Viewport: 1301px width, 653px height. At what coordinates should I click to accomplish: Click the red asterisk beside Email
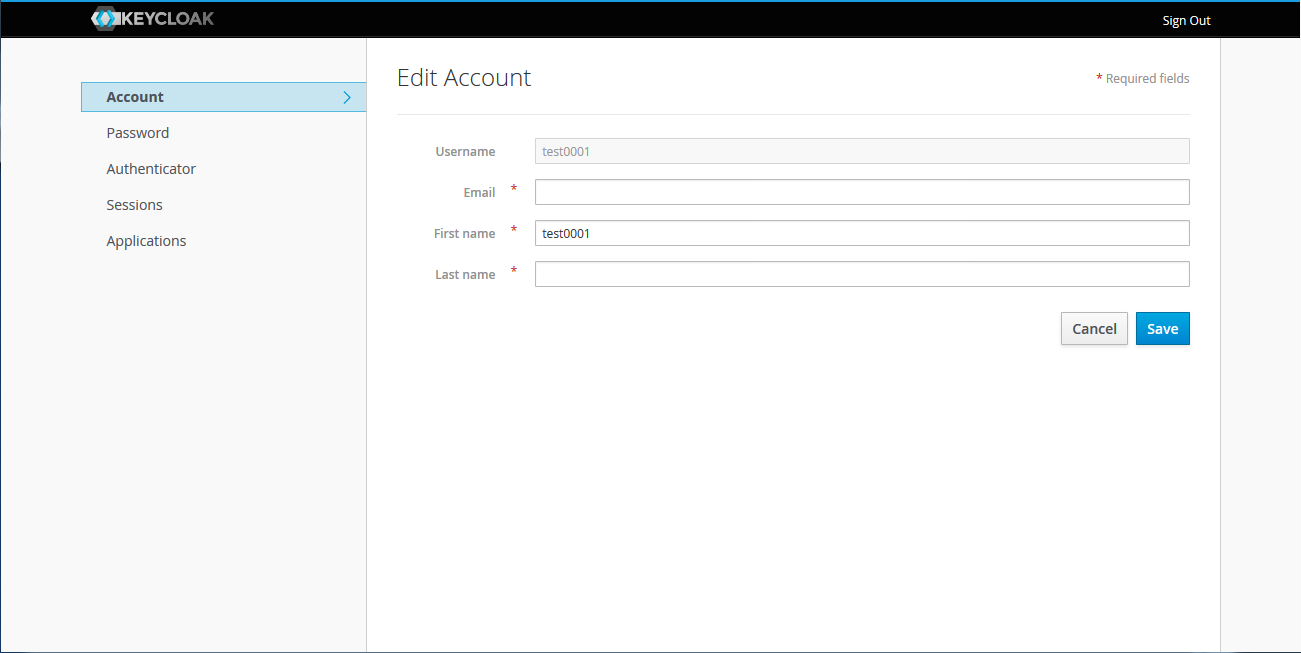coord(513,188)
